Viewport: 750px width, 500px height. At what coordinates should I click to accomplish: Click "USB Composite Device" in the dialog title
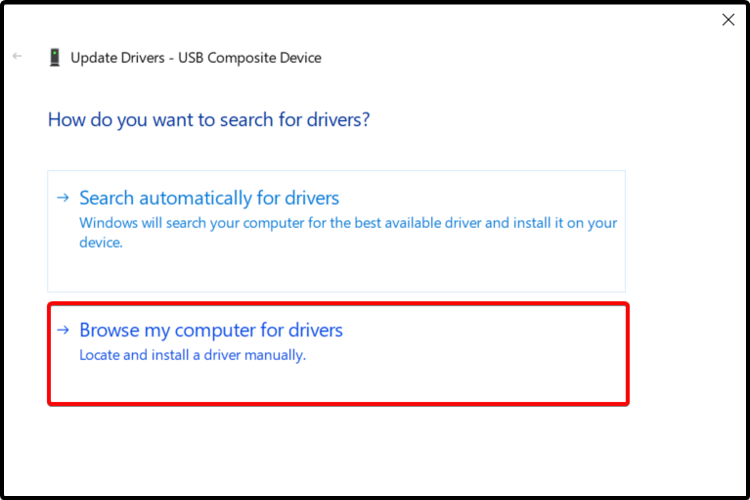pos(250,57)
